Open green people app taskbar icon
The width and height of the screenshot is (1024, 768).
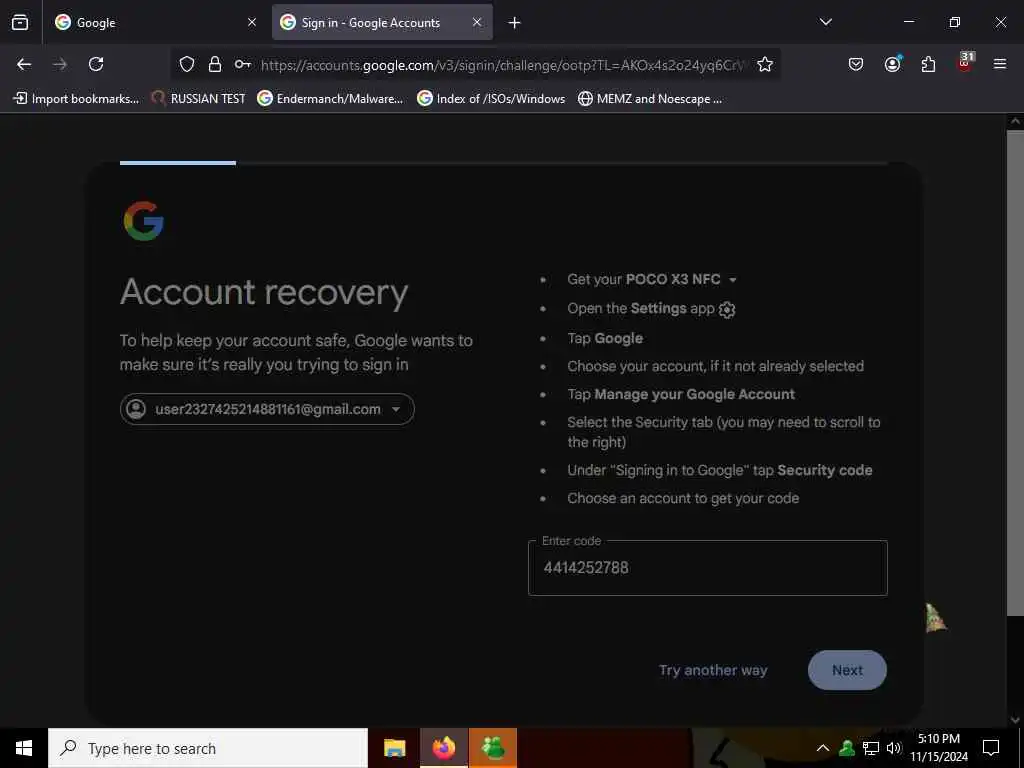pyautogui.click(x=493, y=748)
